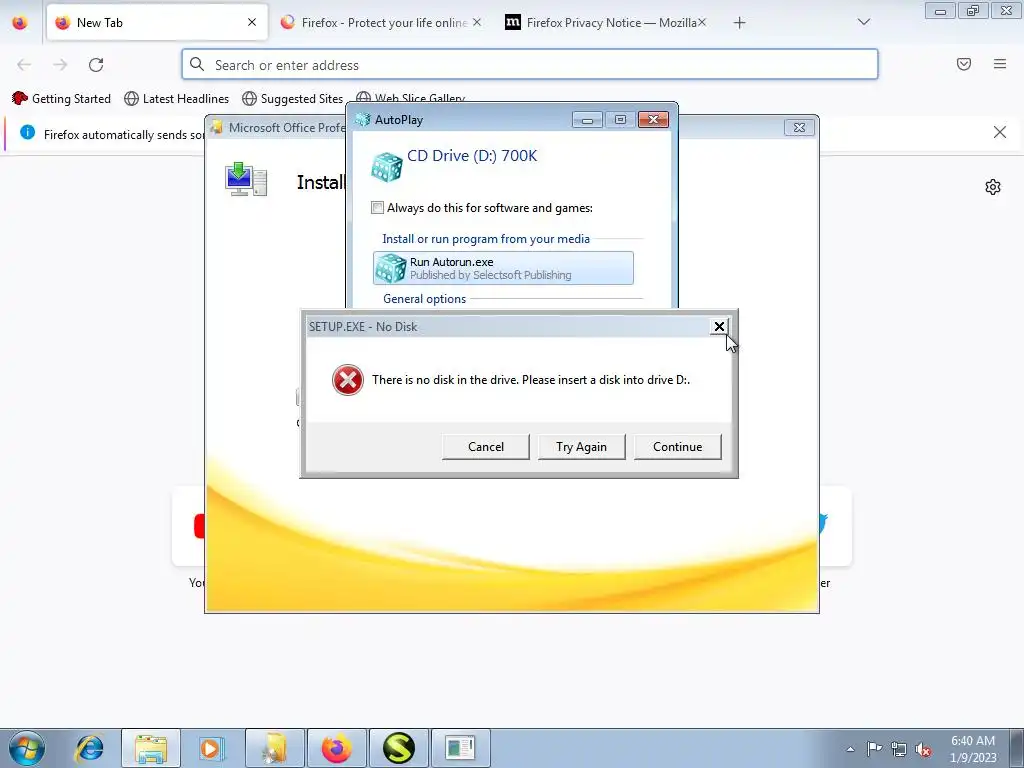This screenshot has height=768, width=1024.
Task: Close the Firefox - Protect your life online tab
Action: point(477,22)
